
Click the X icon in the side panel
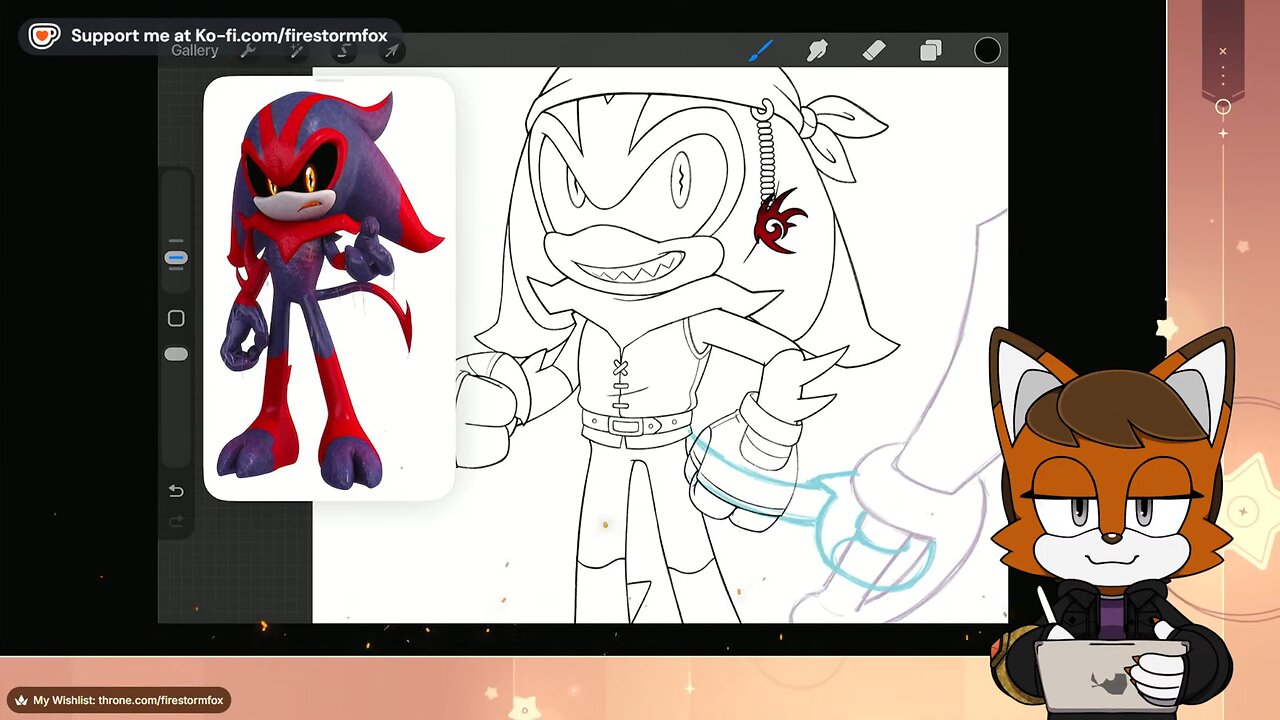(1222, 51)
